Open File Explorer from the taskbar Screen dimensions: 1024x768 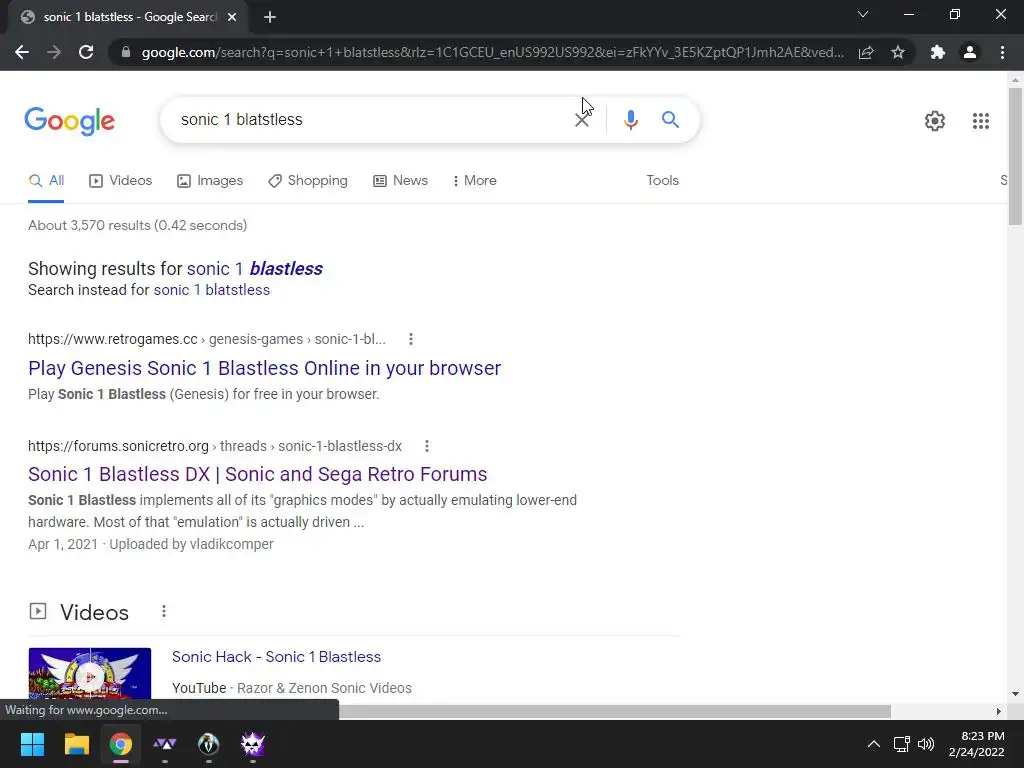click(76, 744)
